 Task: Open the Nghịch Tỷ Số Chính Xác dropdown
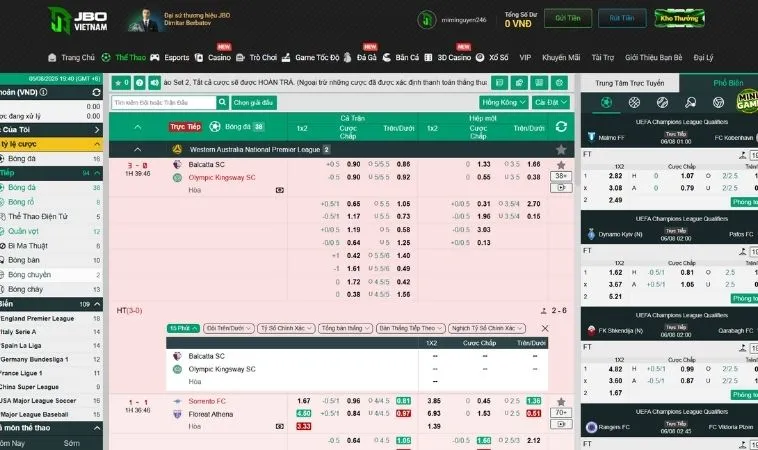[x=487, y=328]
